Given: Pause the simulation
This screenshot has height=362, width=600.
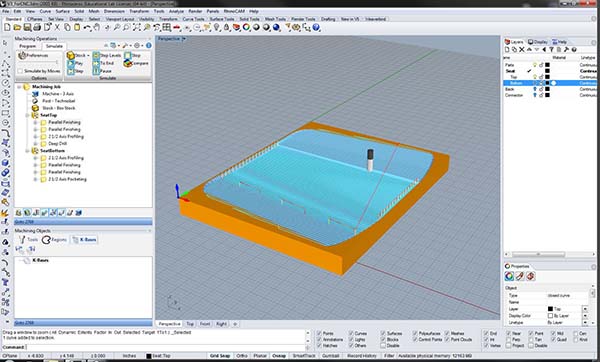Looking at the screenshot, I should (x=102, y=71).
